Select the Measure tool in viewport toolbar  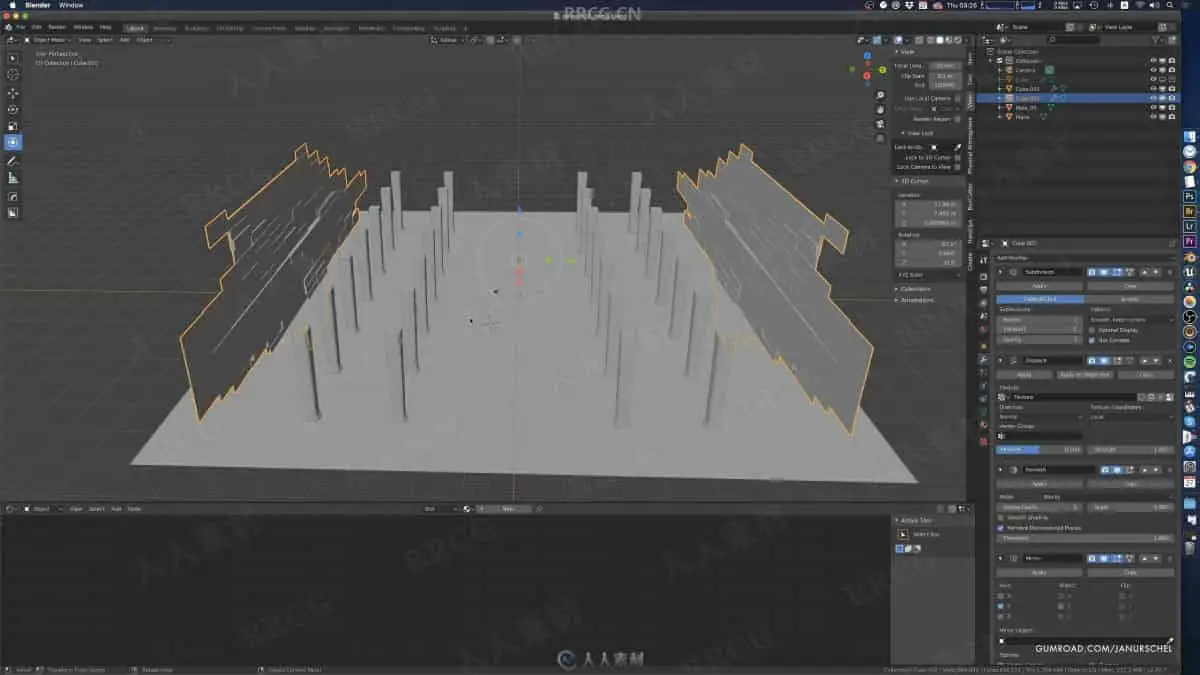tap(13, 178)
